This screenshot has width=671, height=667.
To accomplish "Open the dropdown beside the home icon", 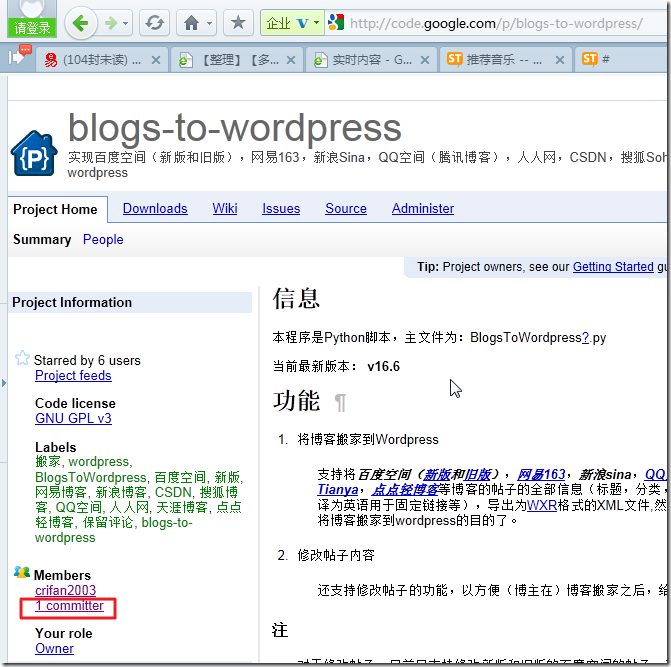I will tap(209, 23).
